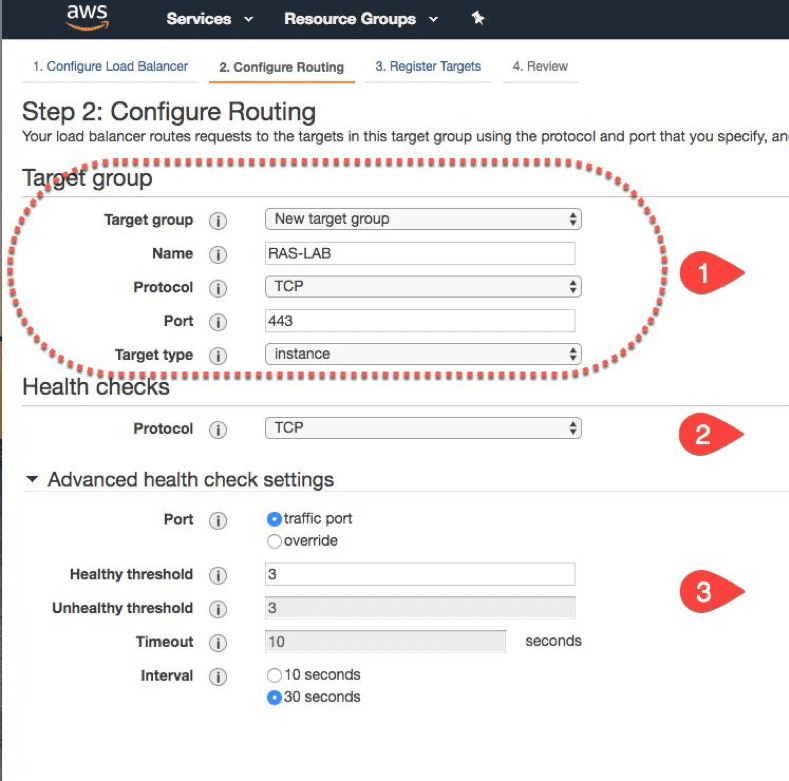The image size is (789, 781).
Task: Open the Target type instance dropdown
Action: tap(423, 354)
